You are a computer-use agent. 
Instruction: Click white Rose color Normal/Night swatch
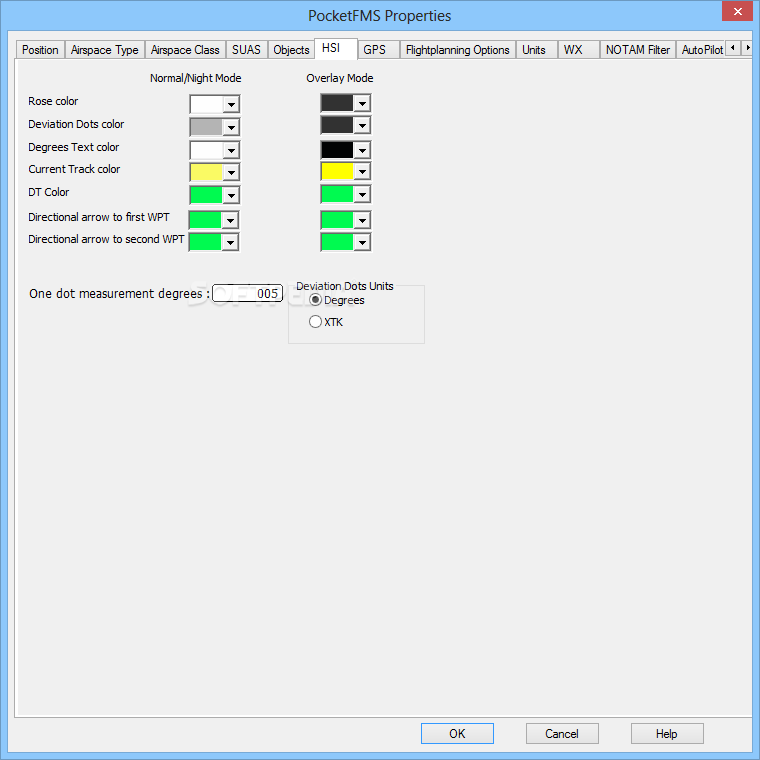point(206,104)
